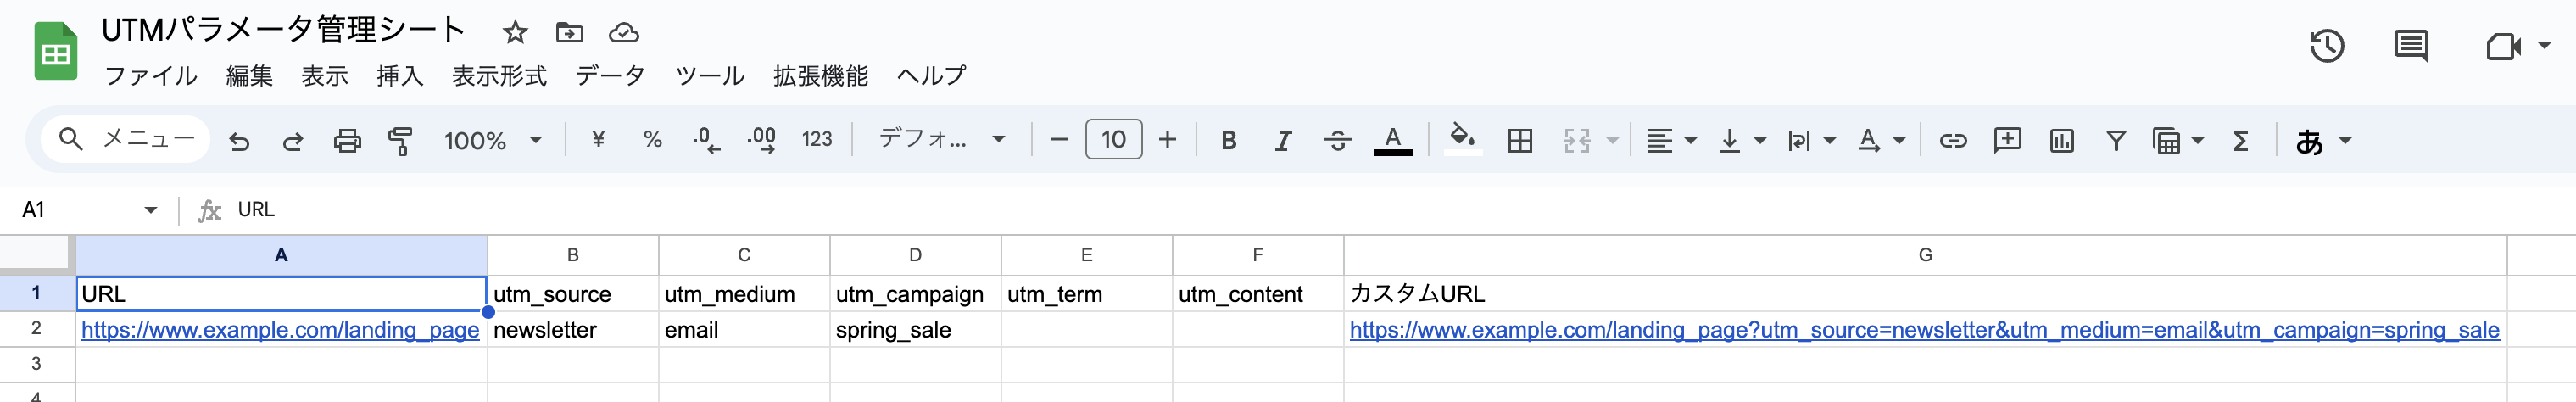Open the fill color picker
The width and height of the screenshot is (2576, 402).
(x=1462, y=140)
